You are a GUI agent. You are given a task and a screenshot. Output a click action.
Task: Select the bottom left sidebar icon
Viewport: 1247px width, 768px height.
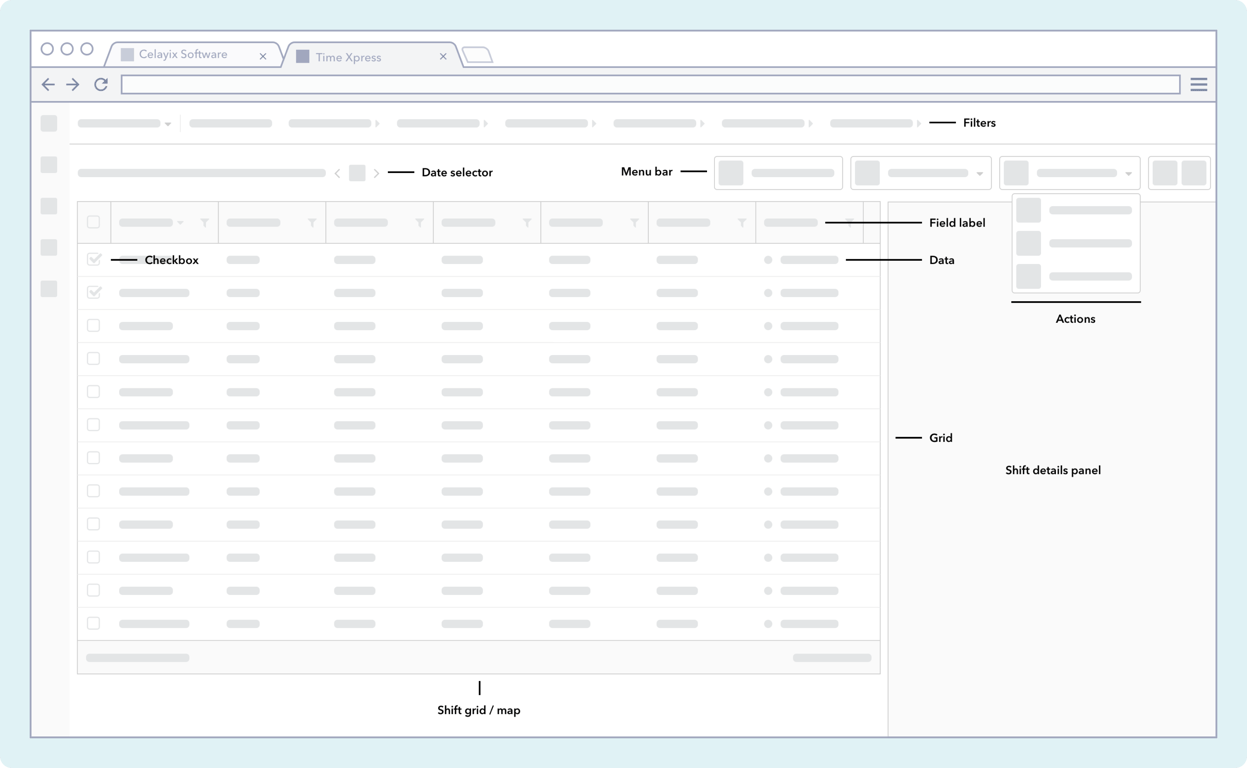49,289
